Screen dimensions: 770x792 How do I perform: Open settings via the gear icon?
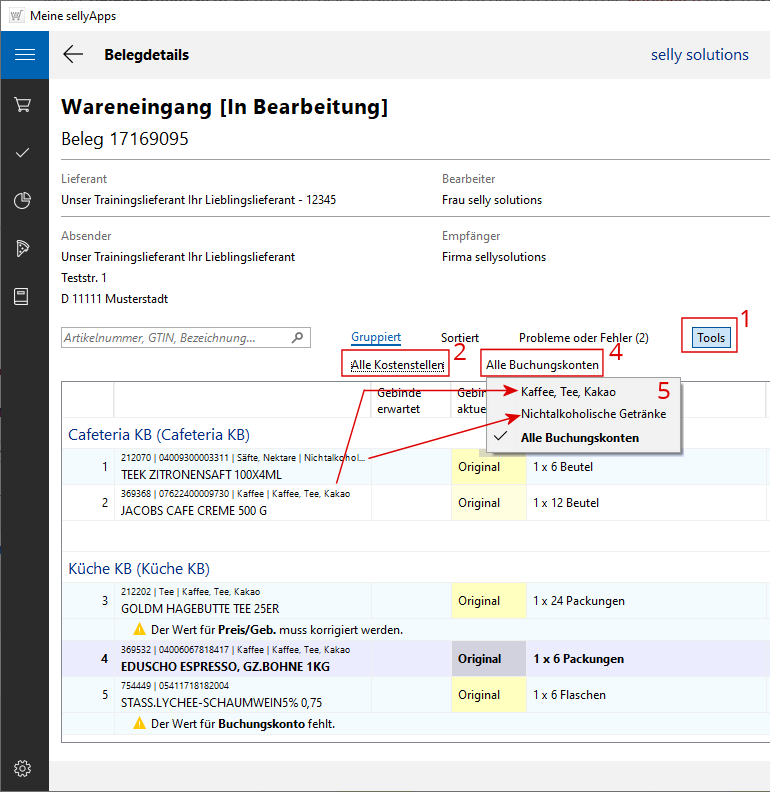[x=23, y=768]
